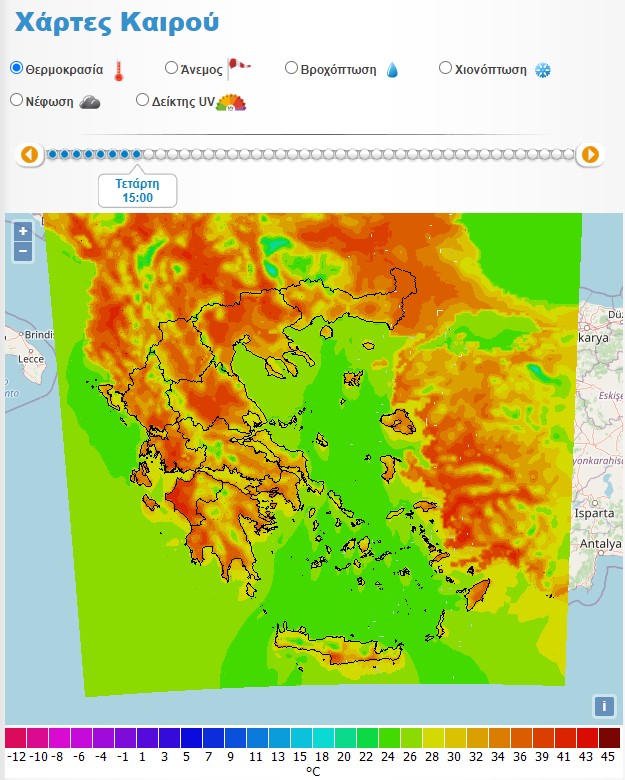
Task: Zoom out on the weather map
Action: click(23, 251)
